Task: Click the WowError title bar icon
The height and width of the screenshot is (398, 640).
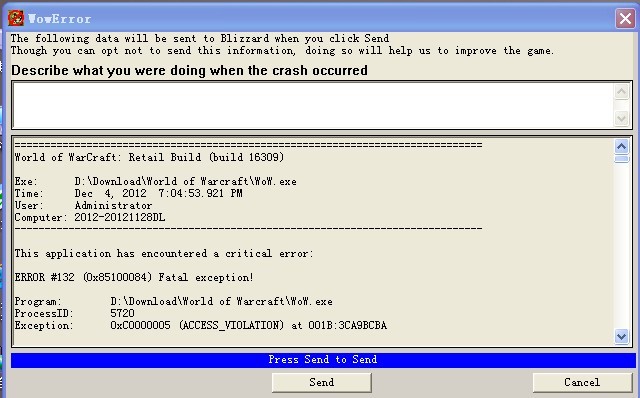Action: [x=16, y=18]
